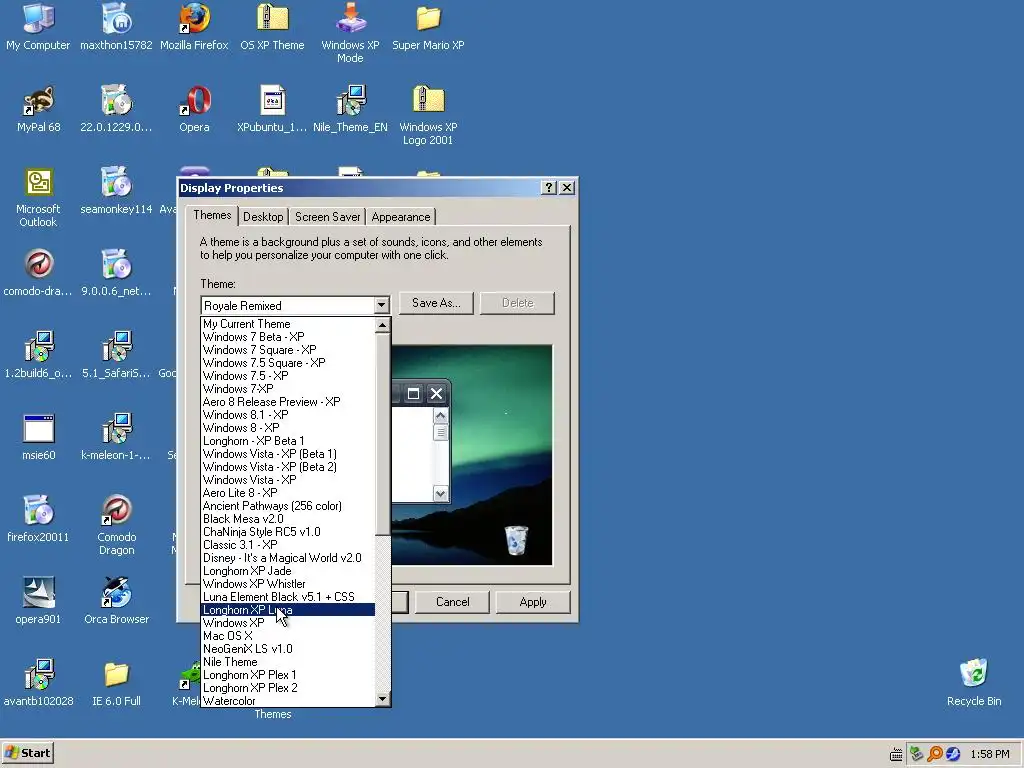Choose Longhorn XP Jade theme
This screenshot has width=1024, height=768.
(x=288, y=571)
